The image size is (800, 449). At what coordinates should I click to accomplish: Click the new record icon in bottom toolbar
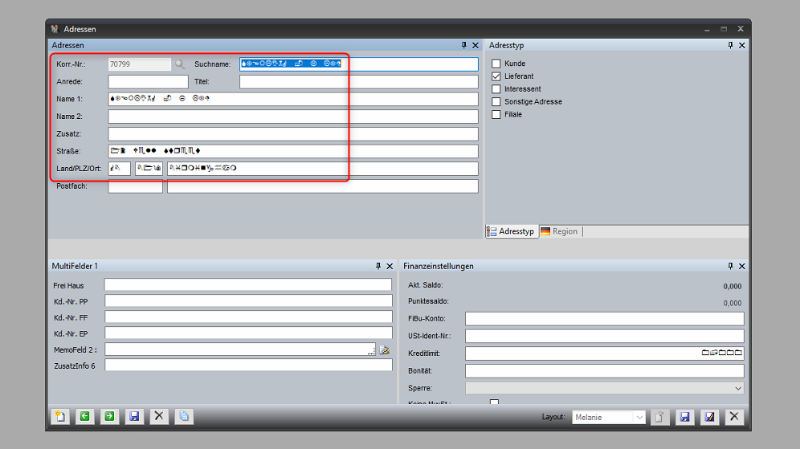[x=60, y=416]
